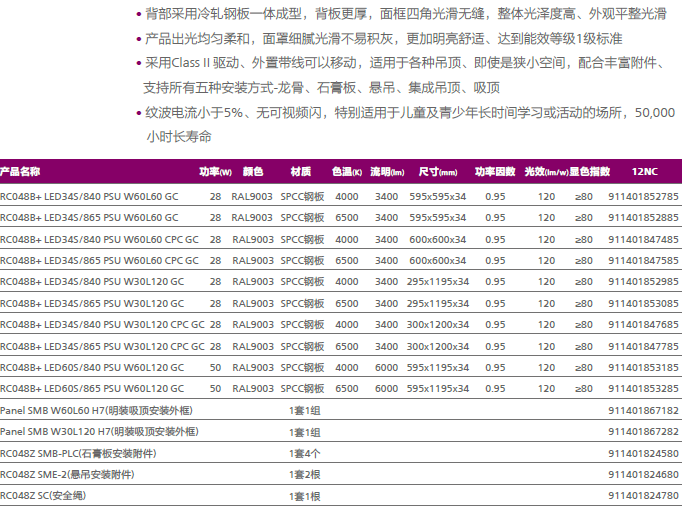Viewport: 688px width, 514px height.
Task: Click RC048B+ LED34S/865 PSU W30L120 CPC GC name
Action: pyautogui.click(x=102, y=346)
